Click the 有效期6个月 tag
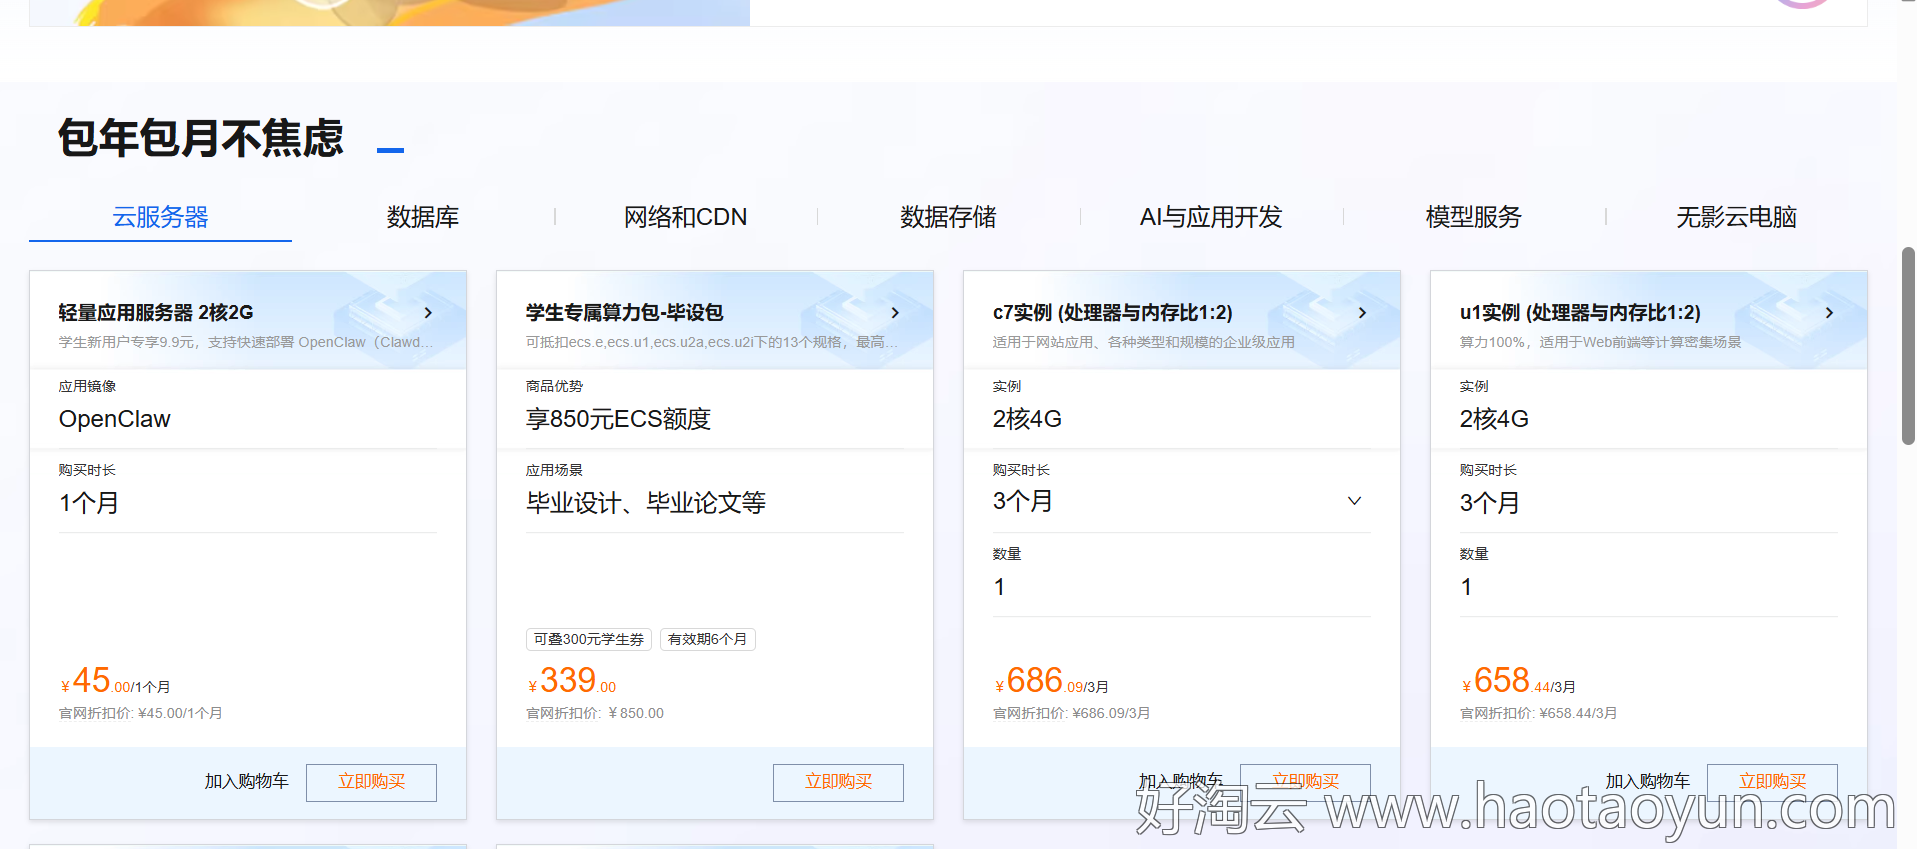Screen dimensions: 1917x849 tap(707, 639)
